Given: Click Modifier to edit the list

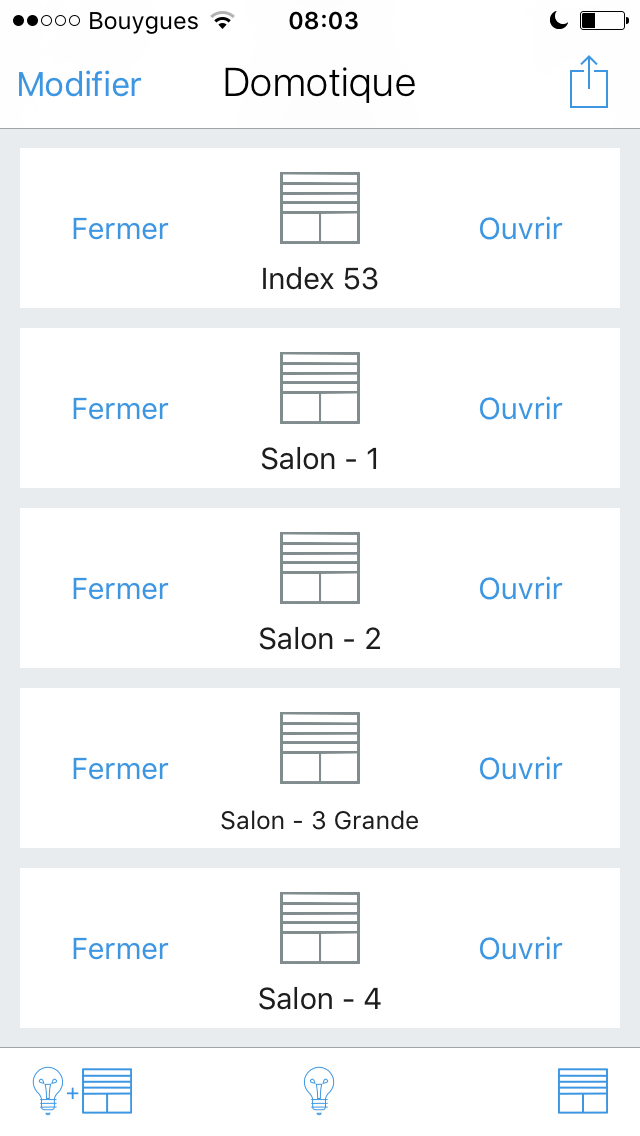Looking at the screenshot, I should (x=79, y=84).
